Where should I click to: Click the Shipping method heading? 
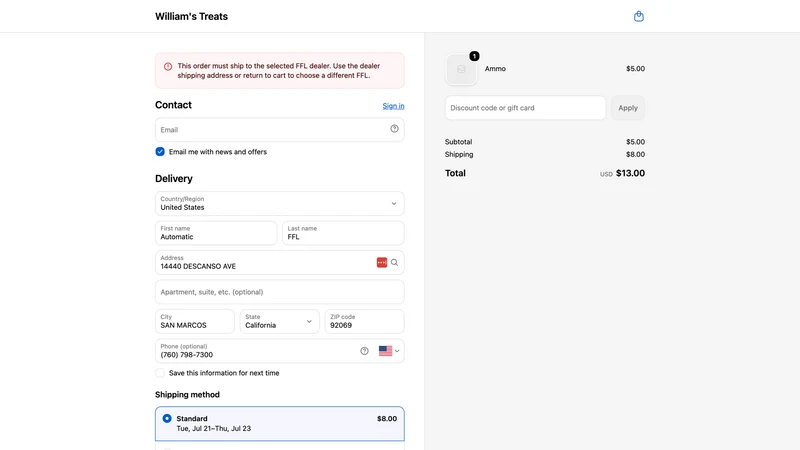click(187, 395)
